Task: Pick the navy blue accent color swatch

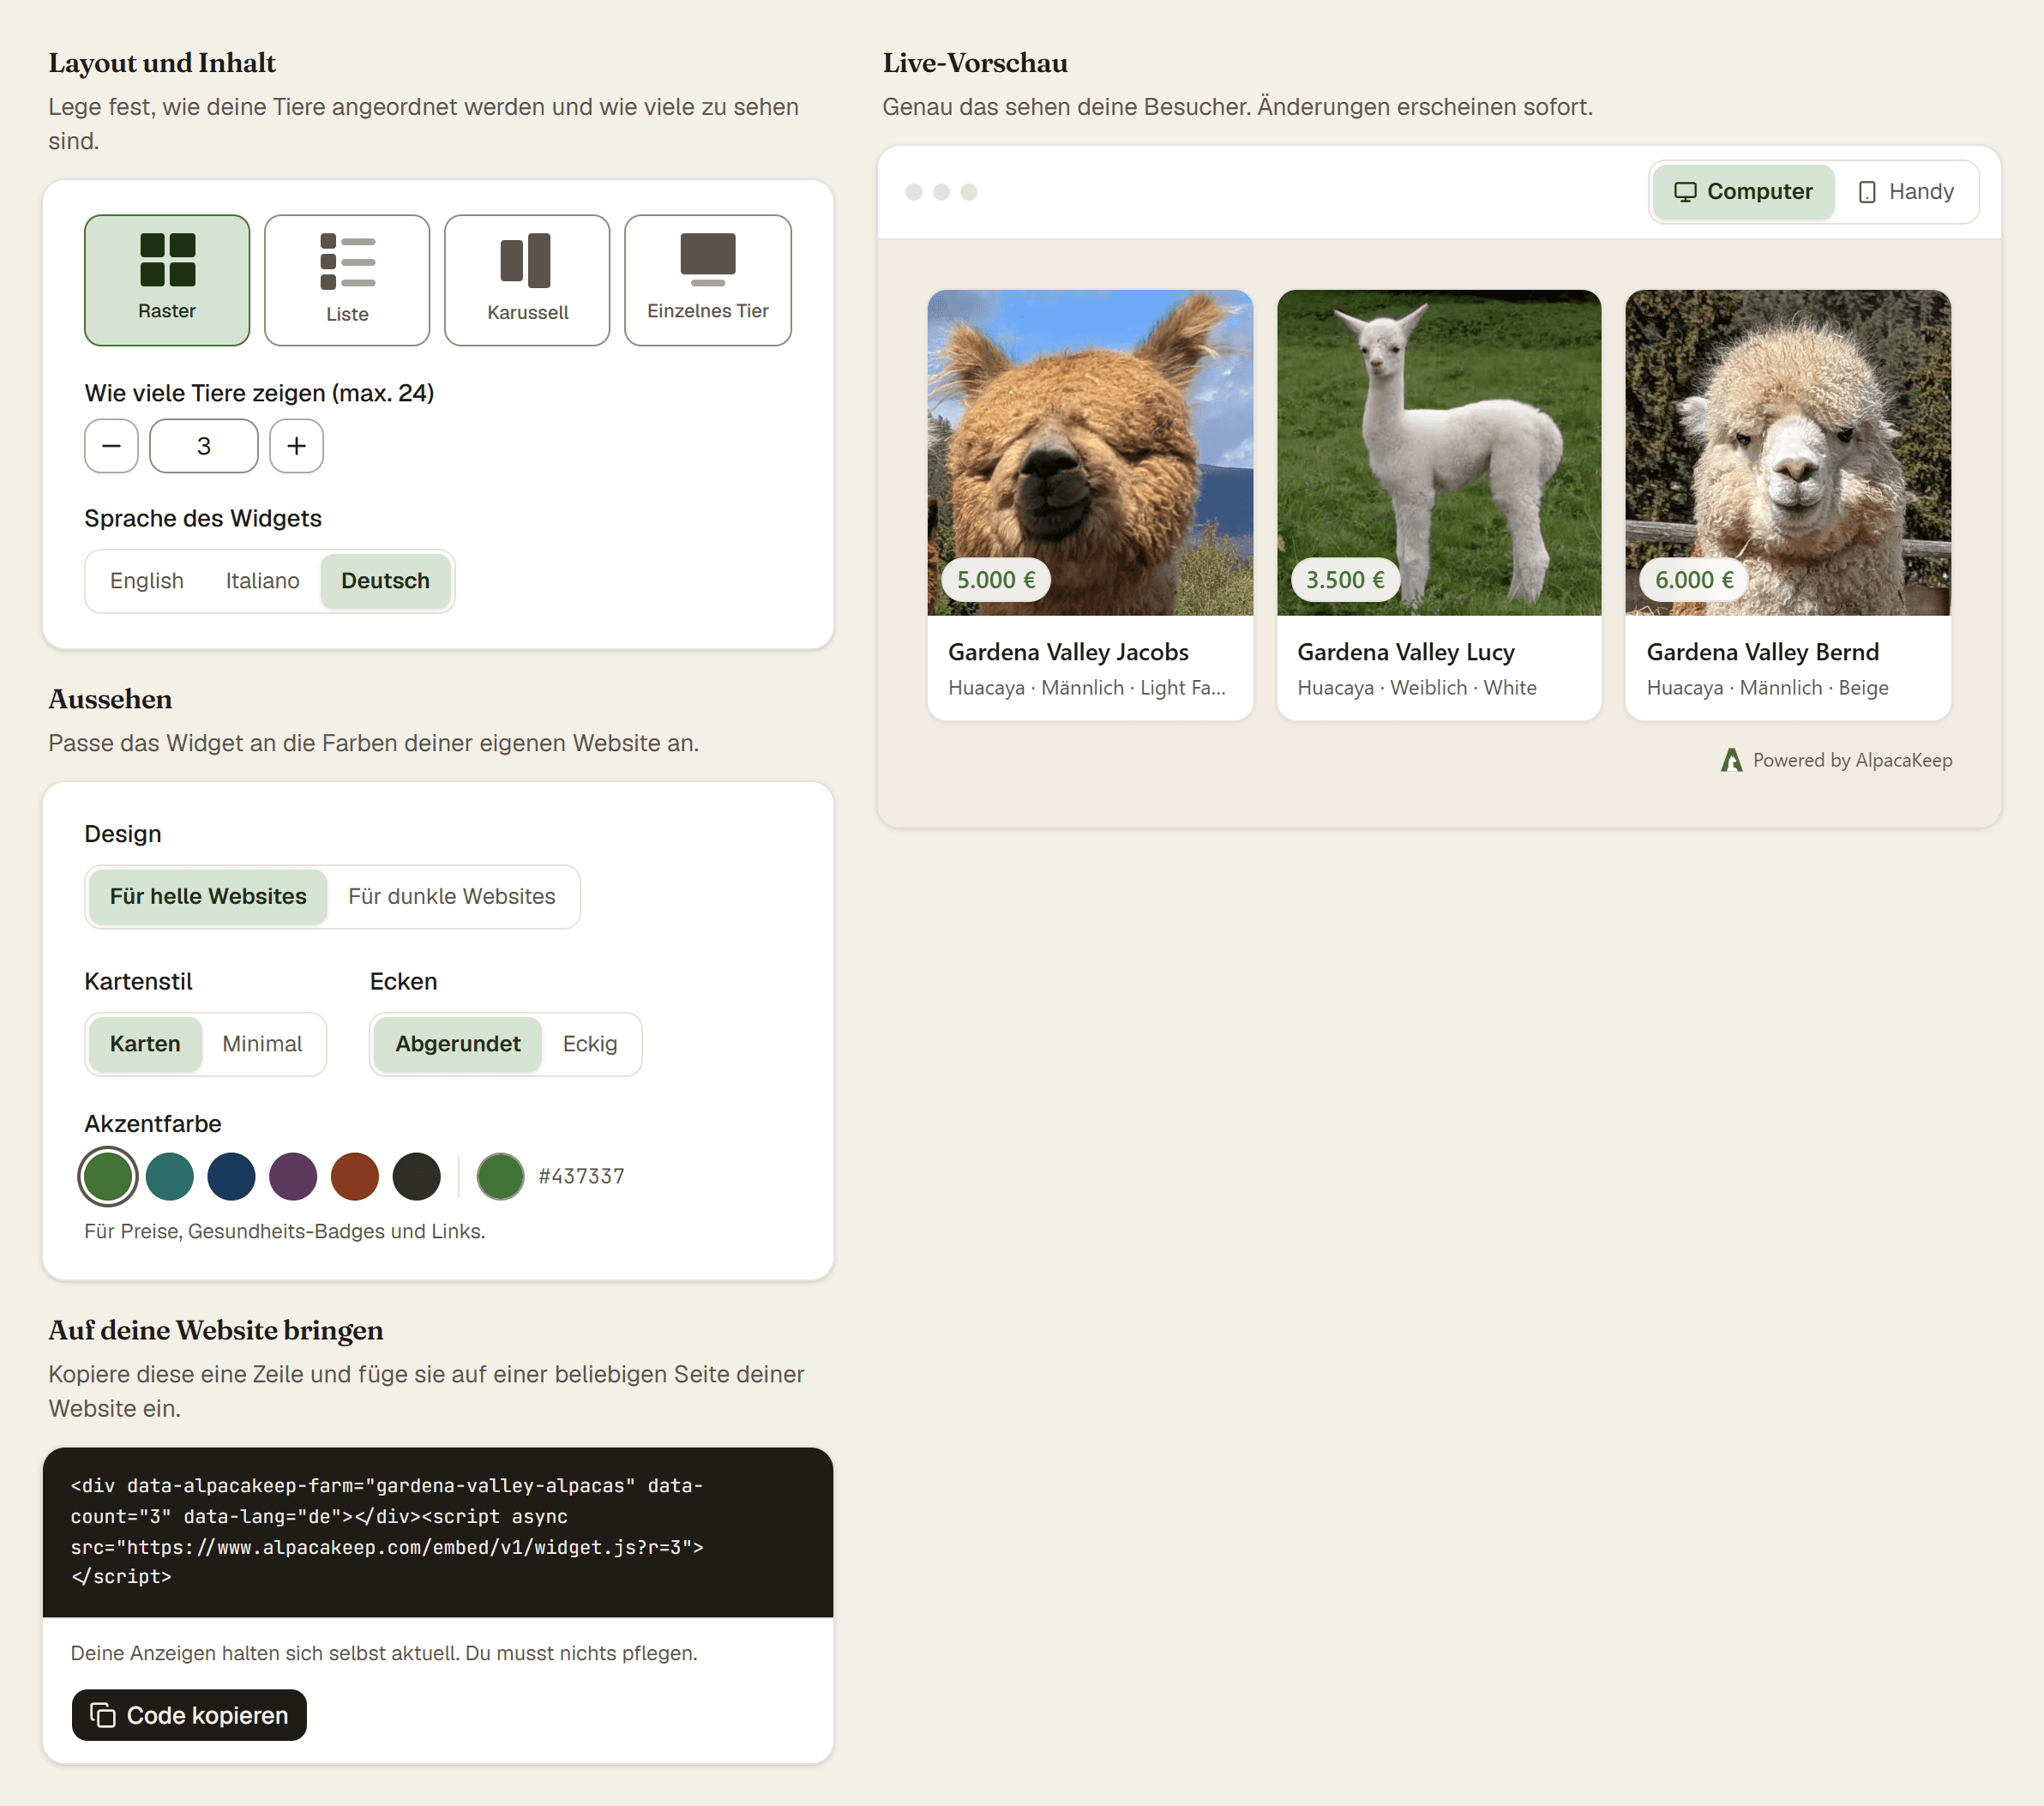Action: [x=232, y=1176]
